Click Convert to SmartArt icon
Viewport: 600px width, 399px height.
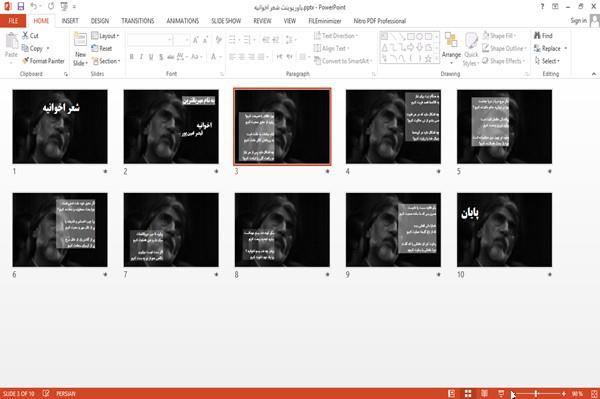click(x=343, y=61)
